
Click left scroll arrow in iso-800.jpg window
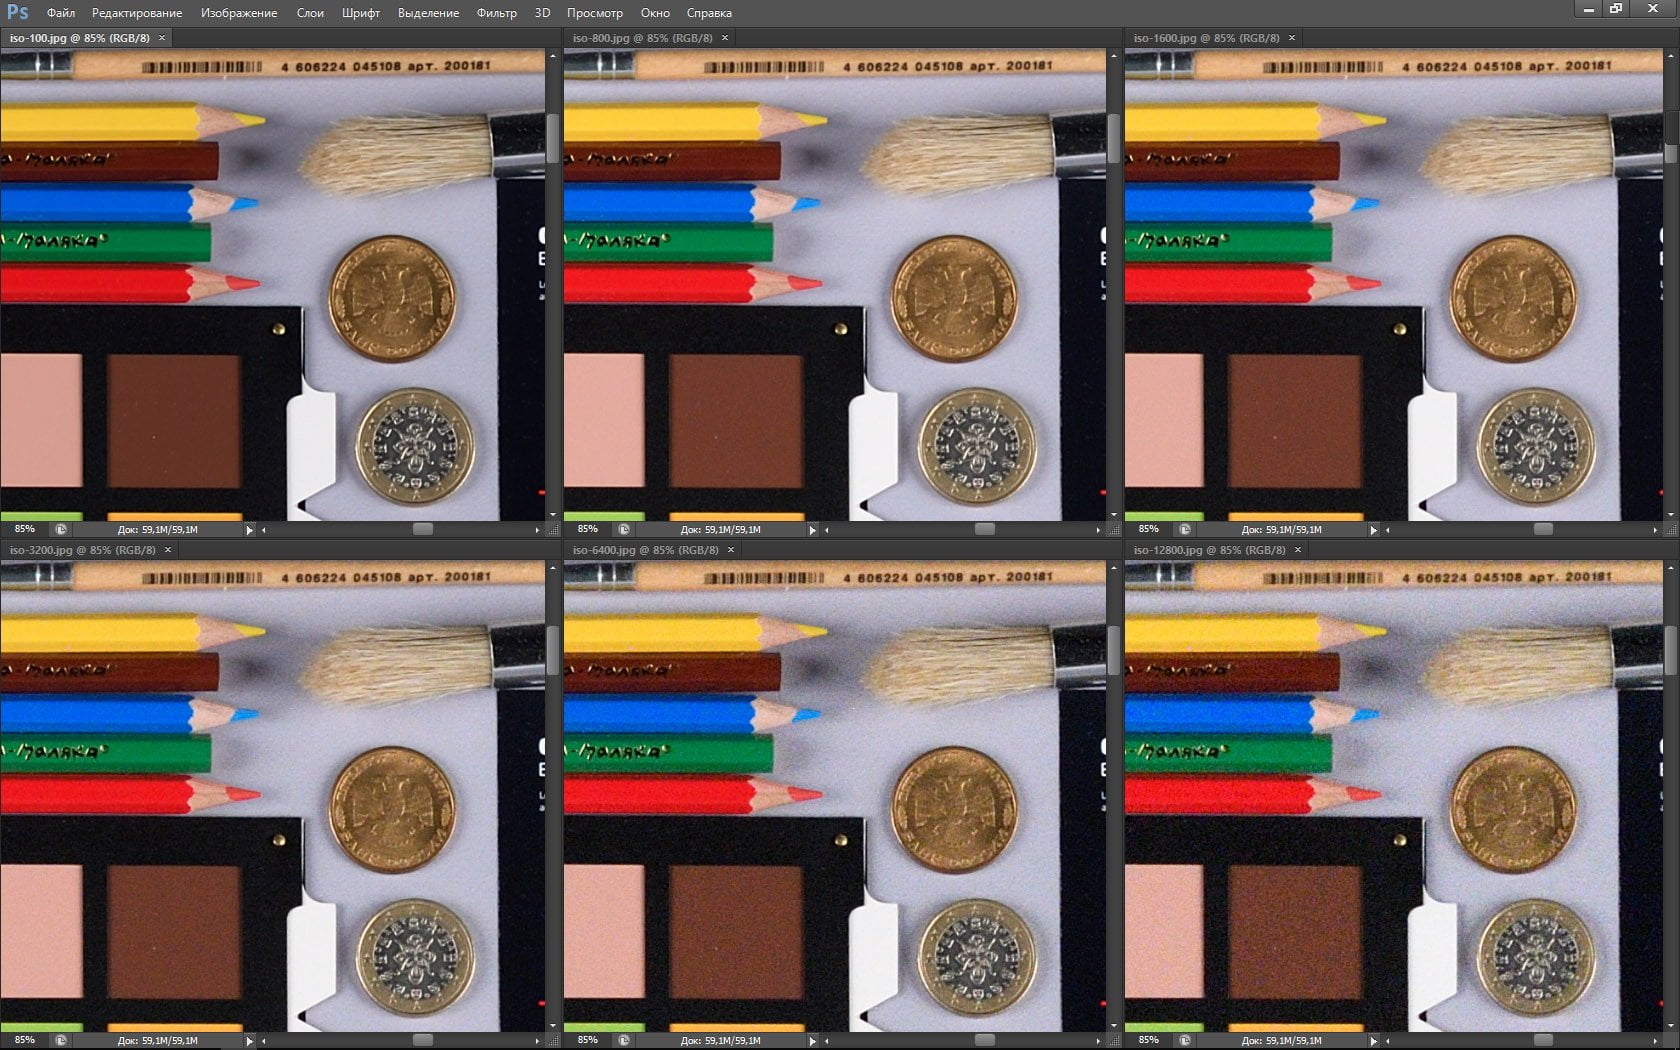pos(827,530)
